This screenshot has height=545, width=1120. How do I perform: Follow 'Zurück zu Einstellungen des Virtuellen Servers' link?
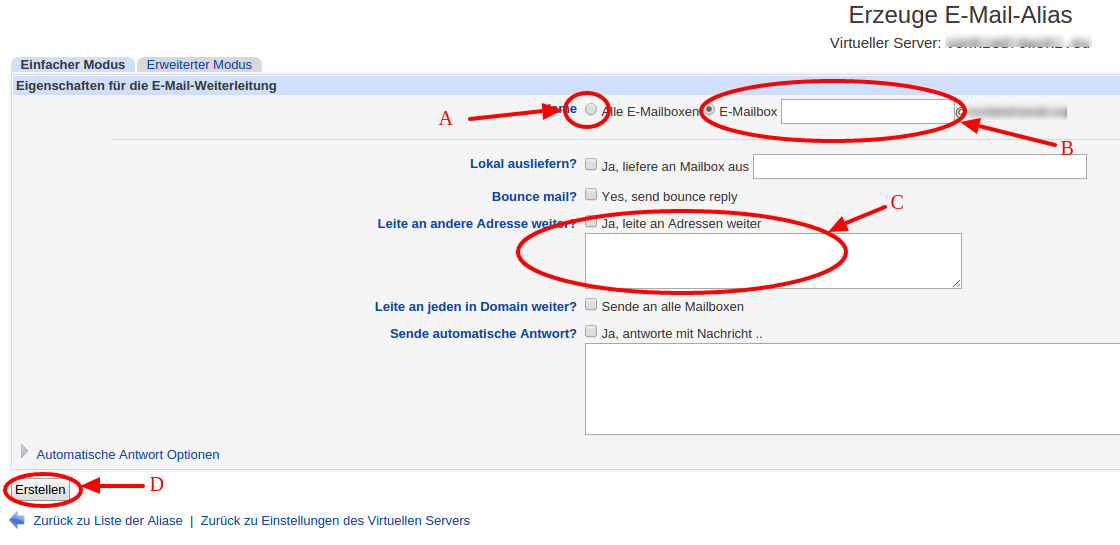[x=335, y=521]
